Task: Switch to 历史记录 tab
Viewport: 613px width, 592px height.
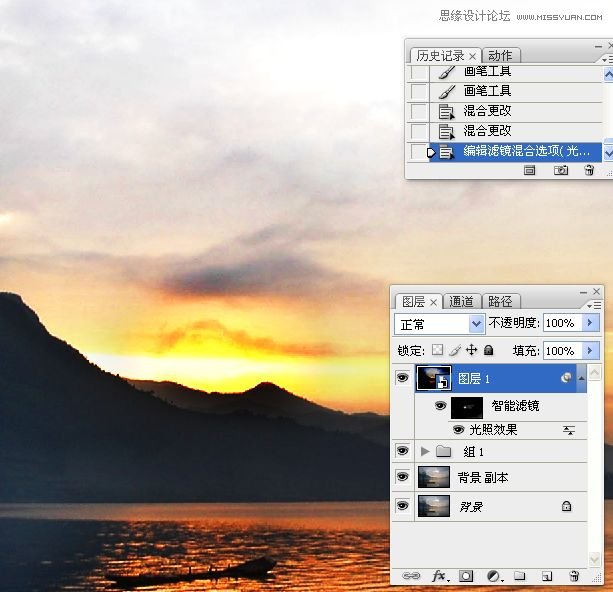Action: [440, 56]
